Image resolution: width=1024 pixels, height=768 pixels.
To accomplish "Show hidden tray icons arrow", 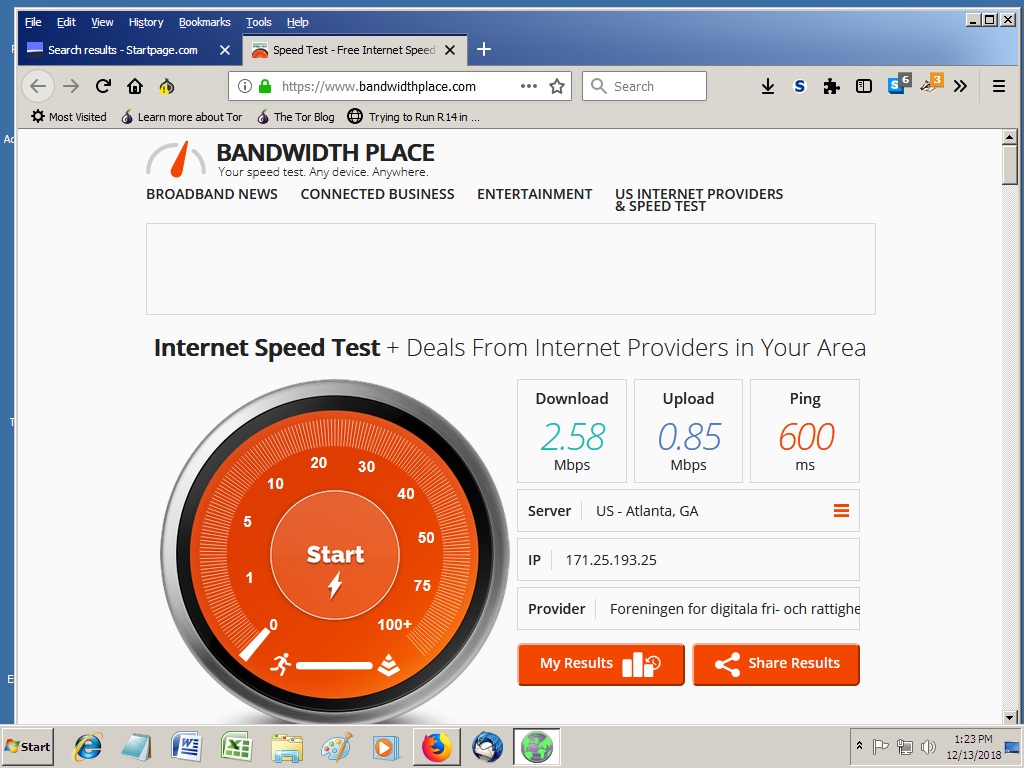I will (859, 746).
